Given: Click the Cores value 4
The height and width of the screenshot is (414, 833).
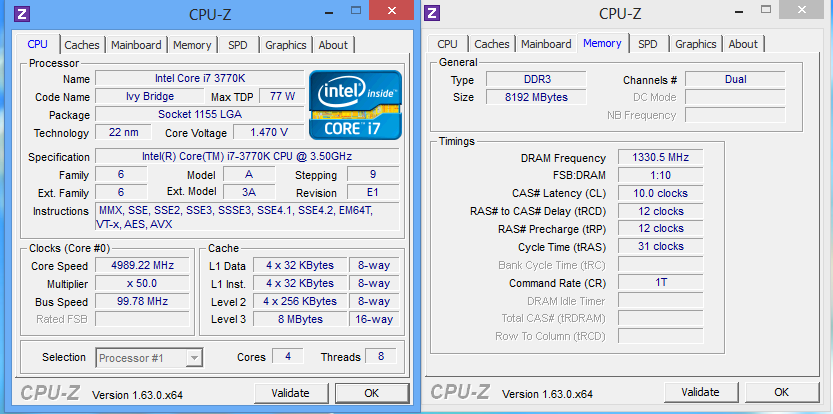Looking at the screenshot, I should click(x=288, y=356).
